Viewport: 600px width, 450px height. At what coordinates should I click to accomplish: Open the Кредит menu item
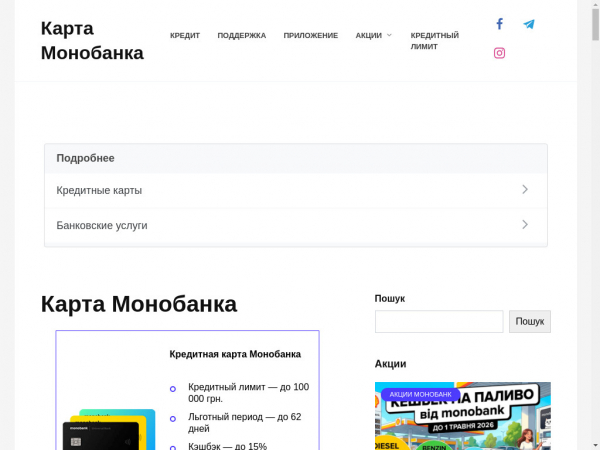pyautogui.click(x=185, y=36)
